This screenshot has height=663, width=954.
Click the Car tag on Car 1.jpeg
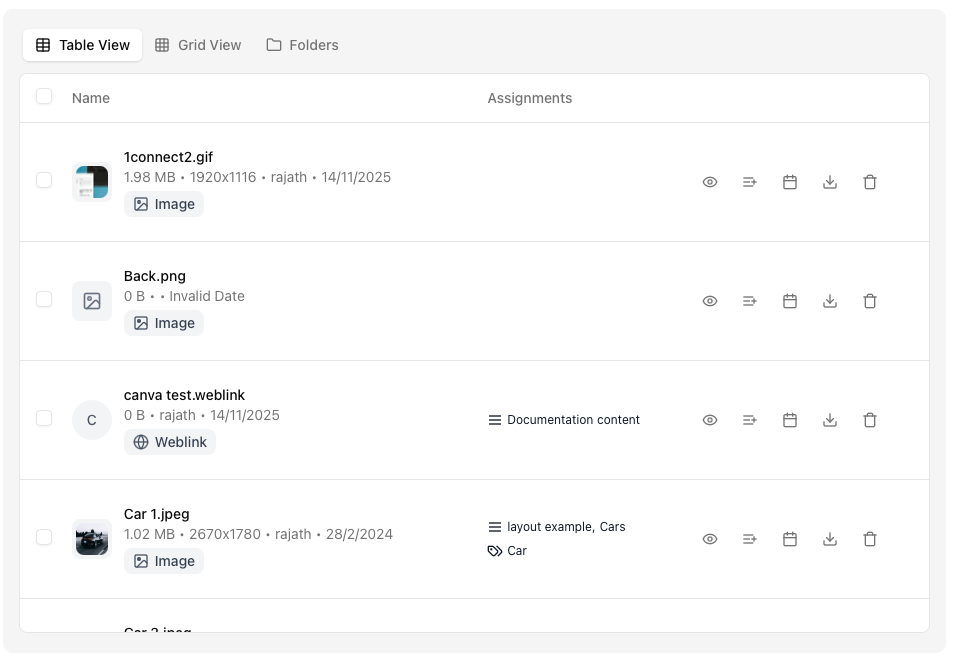pos(516,551)
